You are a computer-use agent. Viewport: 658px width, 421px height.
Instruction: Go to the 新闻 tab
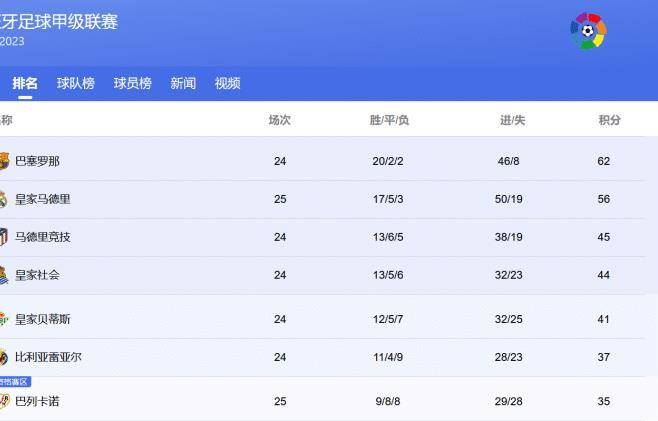click(183, 83)
